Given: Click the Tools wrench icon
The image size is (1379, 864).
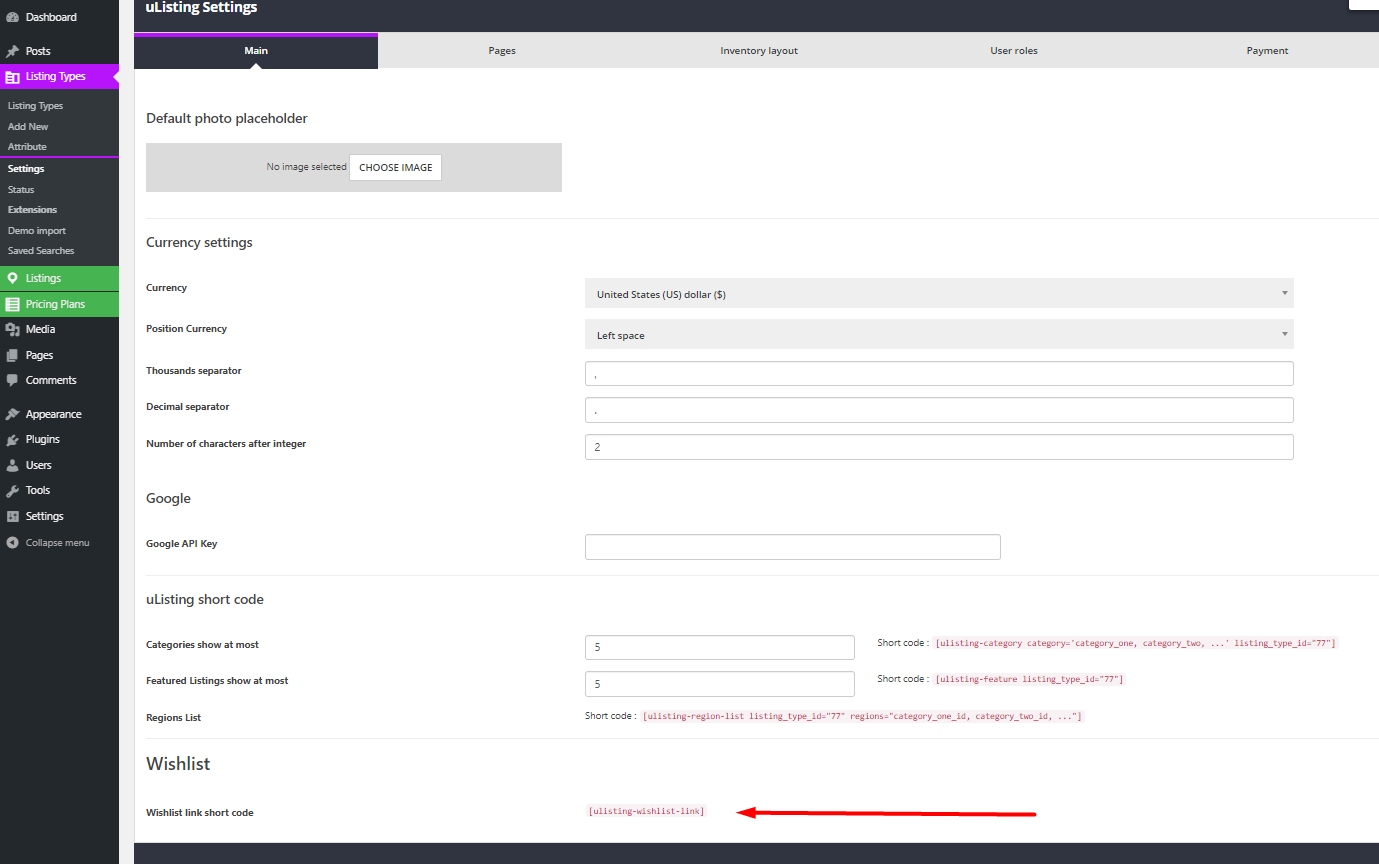Looking at the screenshot, I should pyautogui.click(x=12, y=490).
